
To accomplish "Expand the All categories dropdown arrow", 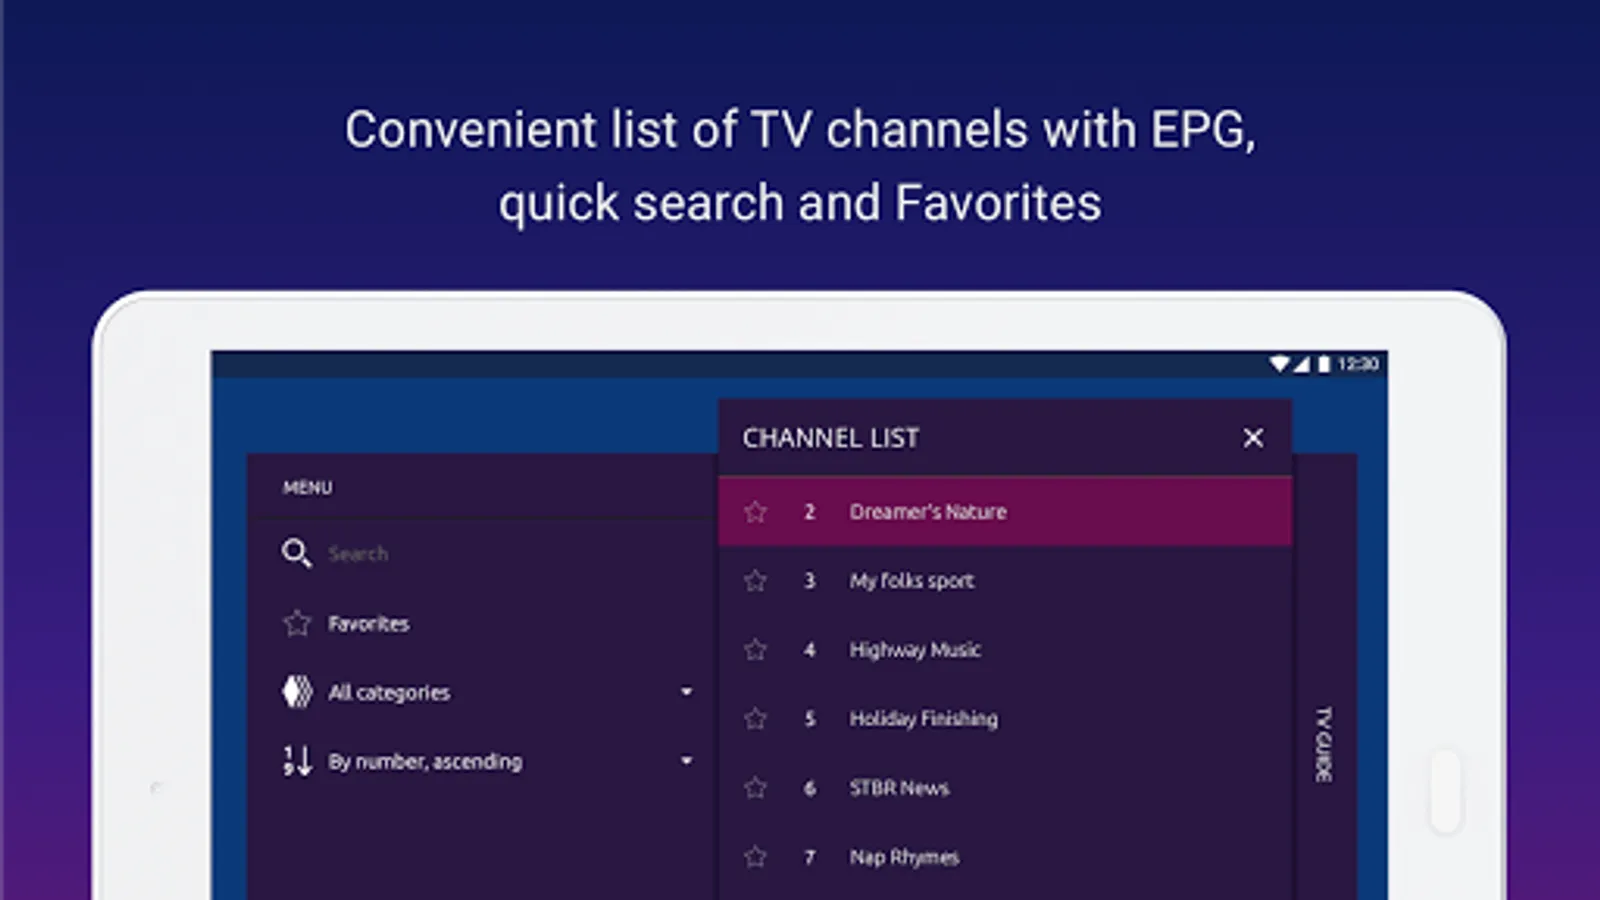I will [x=686, y=691].
